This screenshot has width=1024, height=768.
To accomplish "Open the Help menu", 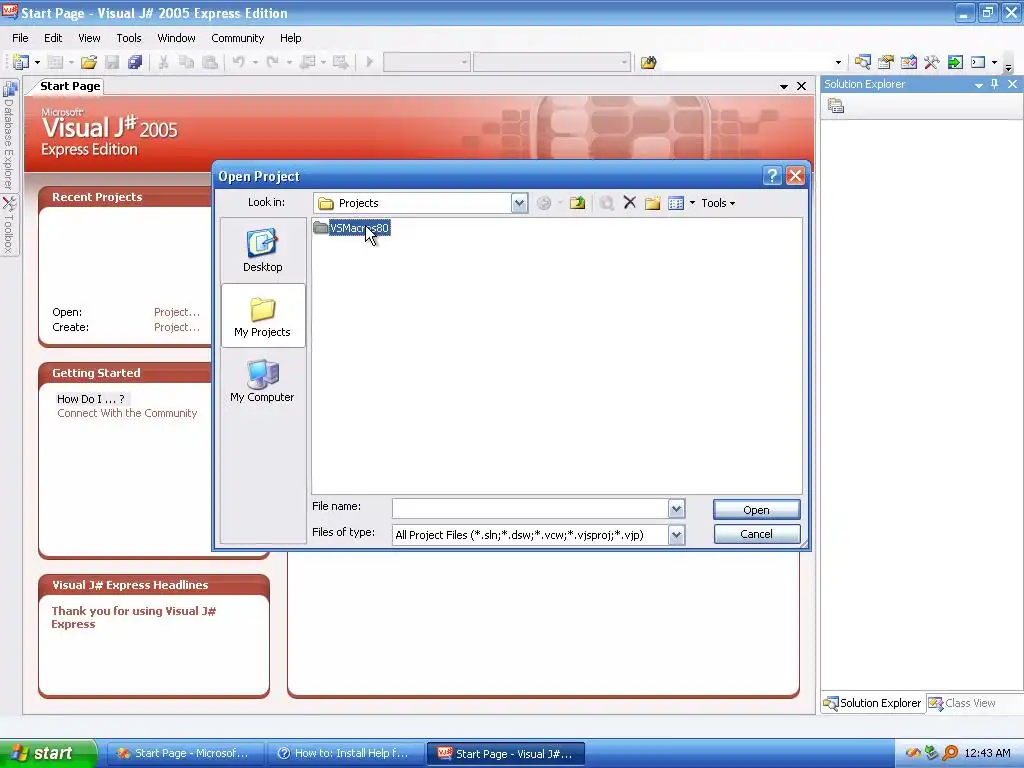I will pyautogui.click(x=291, y=38).
